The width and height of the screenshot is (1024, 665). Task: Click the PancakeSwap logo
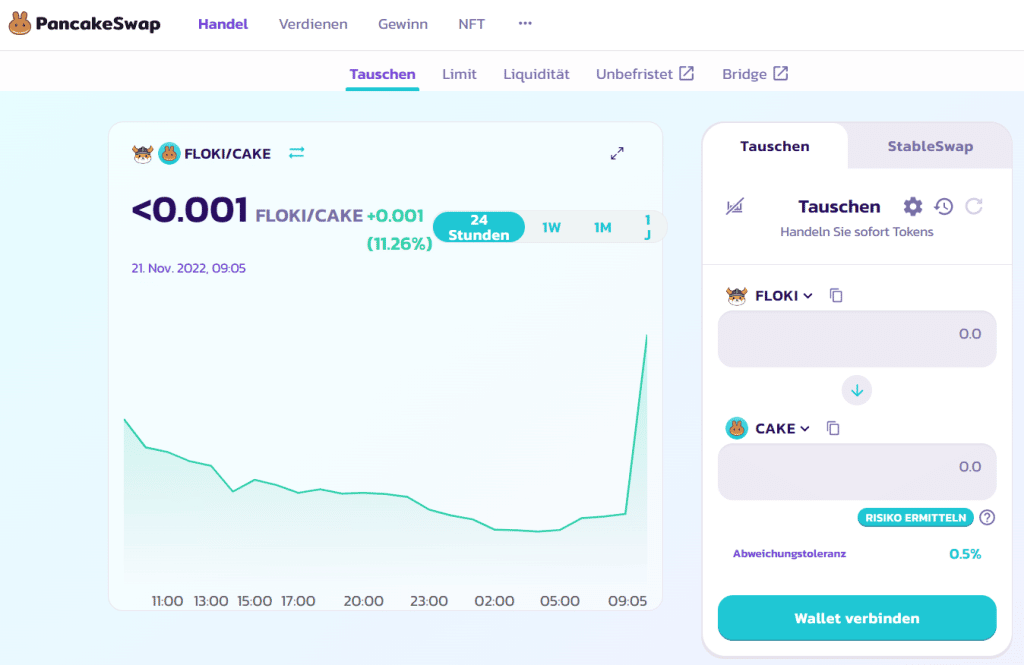[x=84, y=24]
